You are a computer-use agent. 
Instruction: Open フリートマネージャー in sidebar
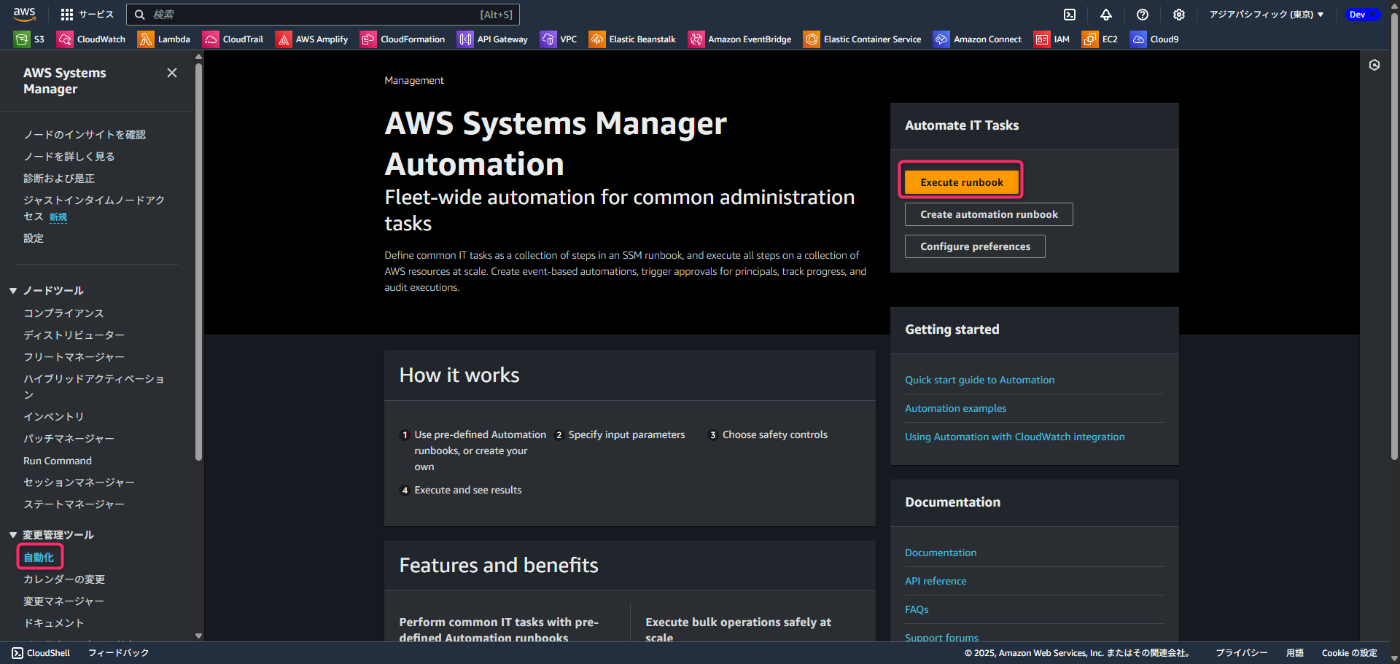click(x=74, y=357)
